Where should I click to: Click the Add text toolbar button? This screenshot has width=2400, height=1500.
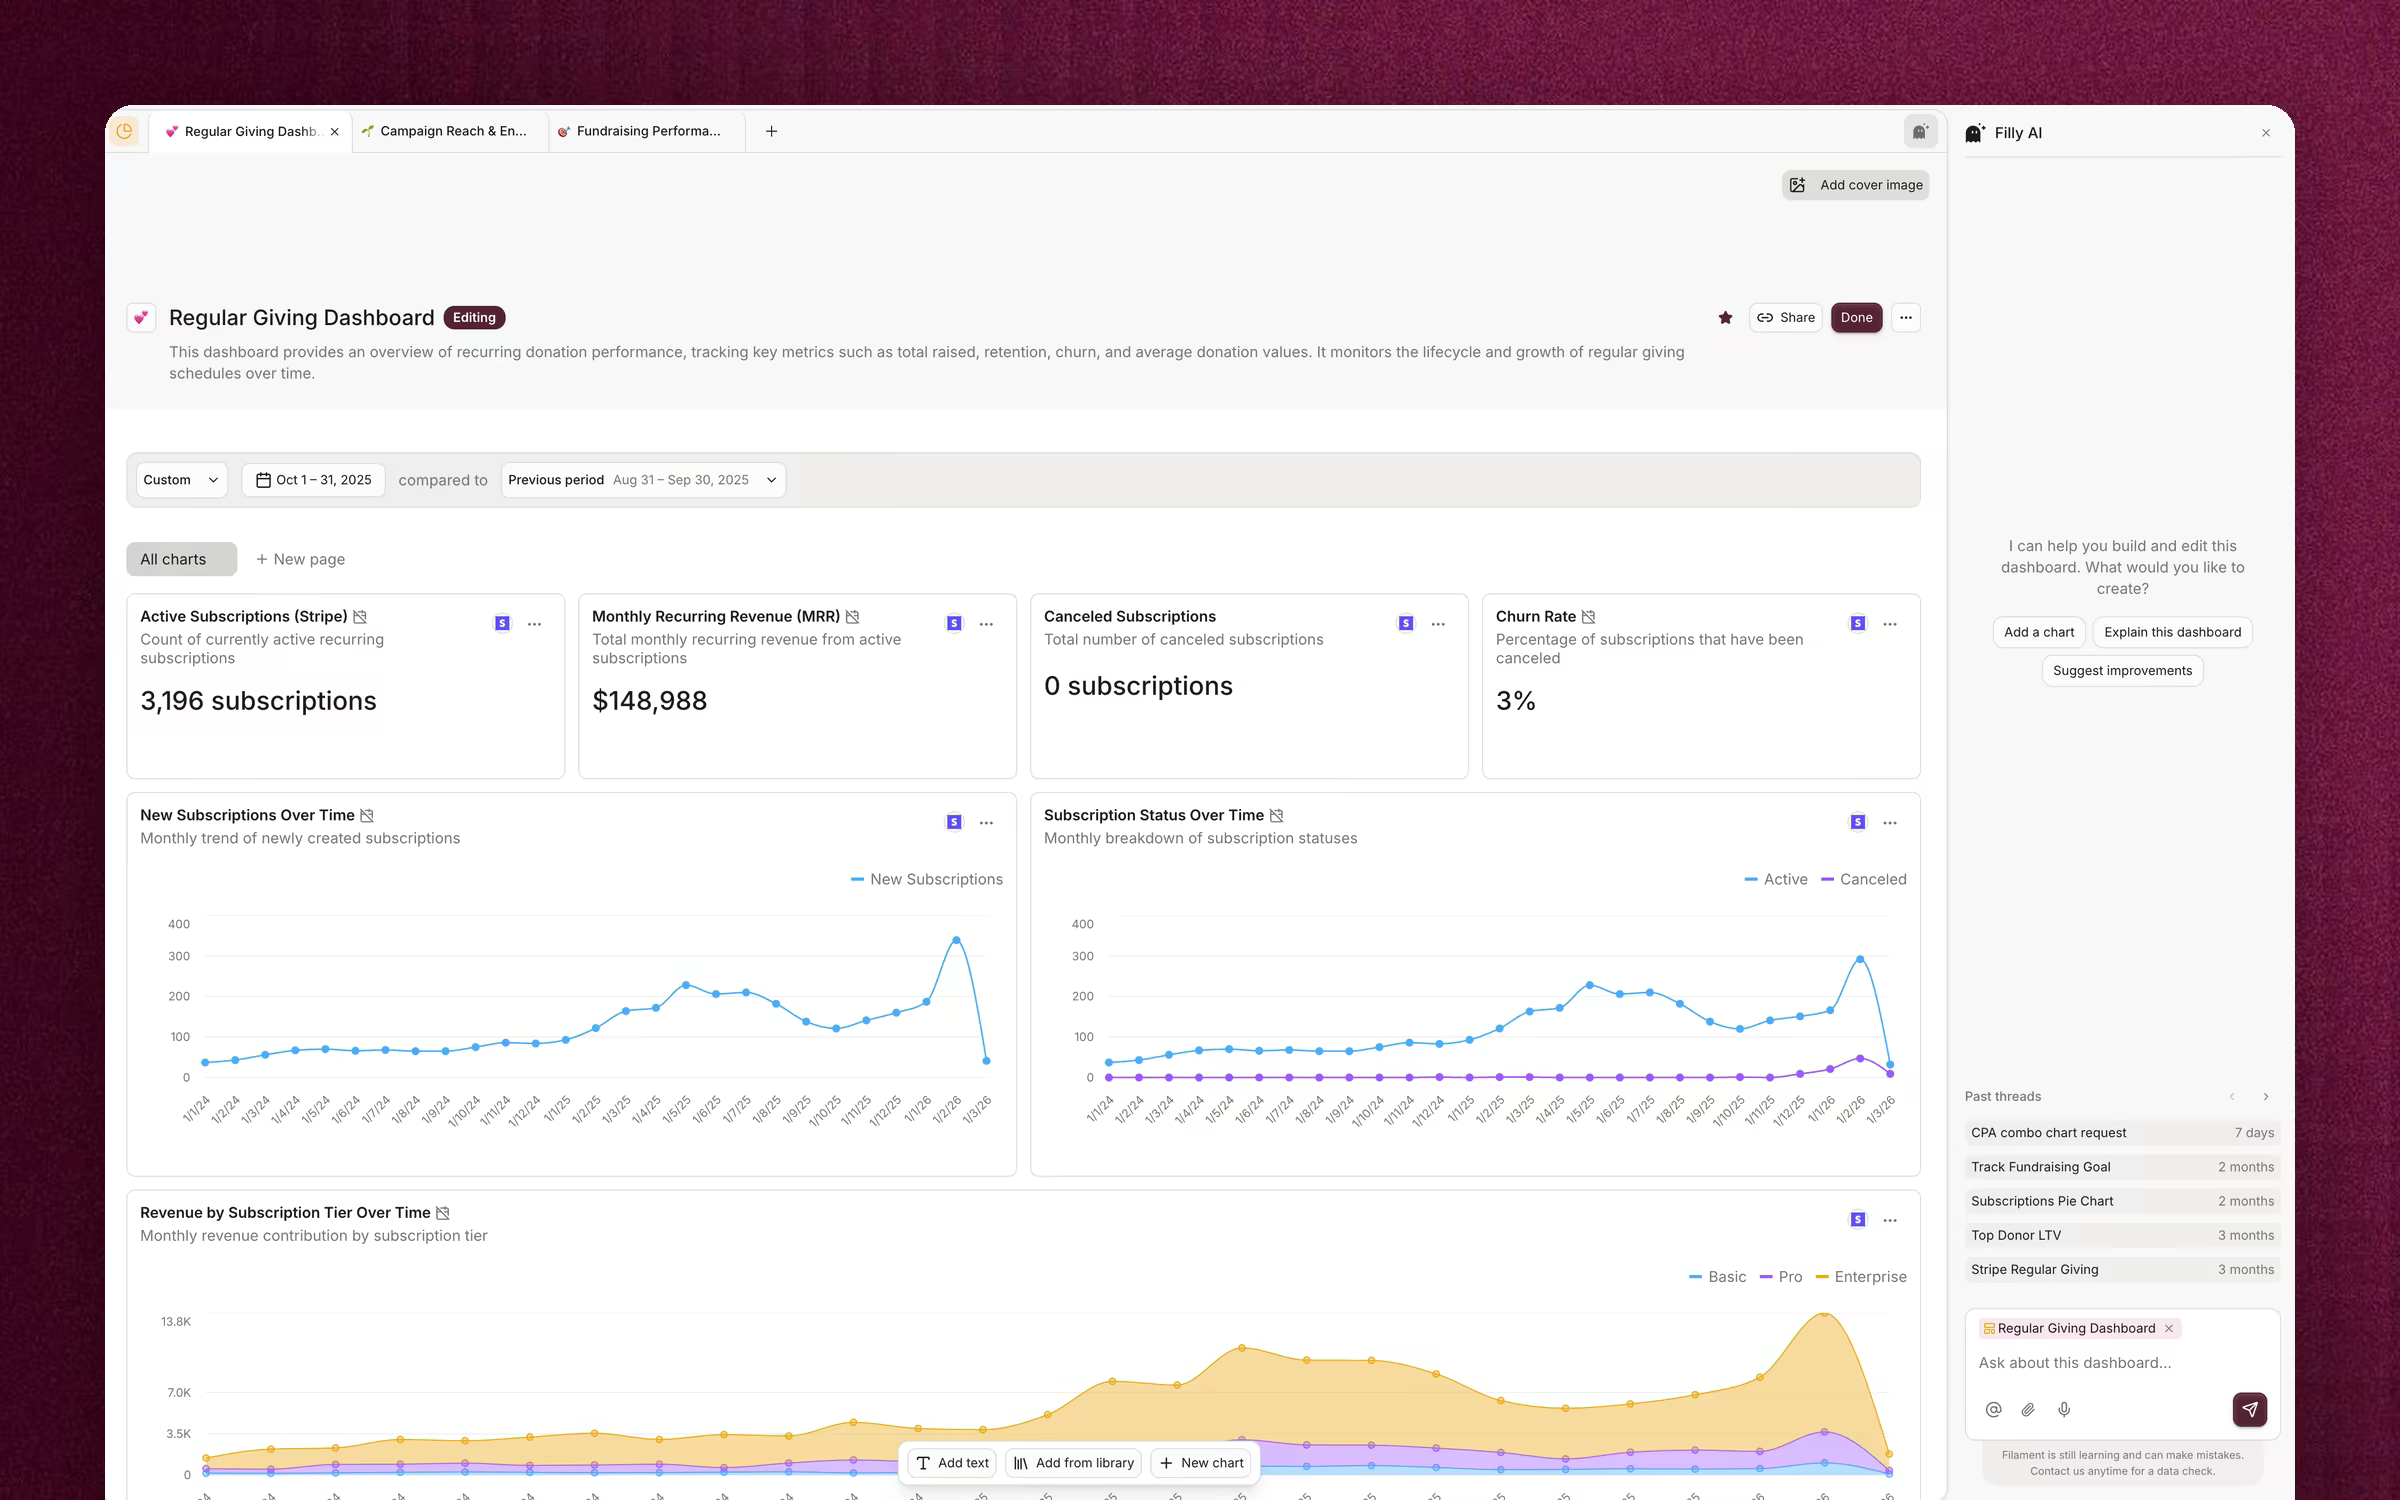pos(953,1463)
